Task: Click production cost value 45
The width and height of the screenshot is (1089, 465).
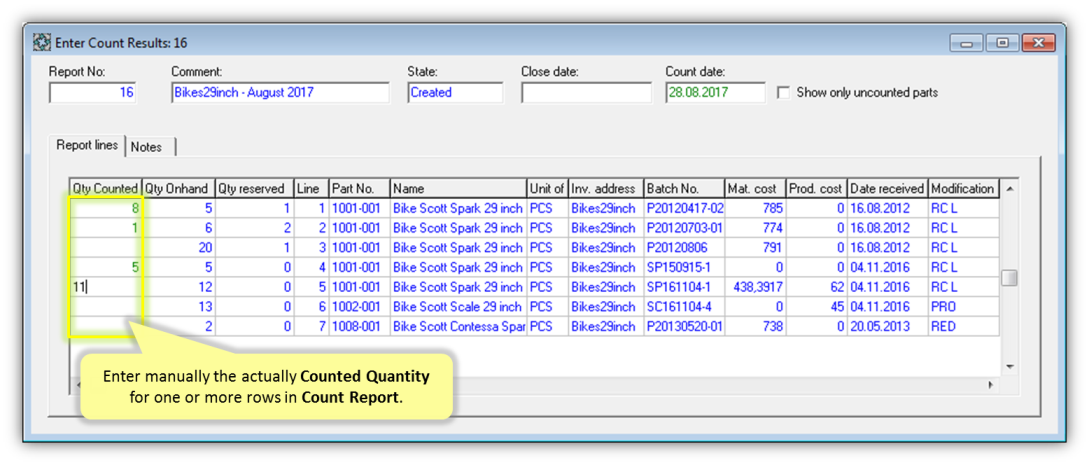Action: coord(816,307)
